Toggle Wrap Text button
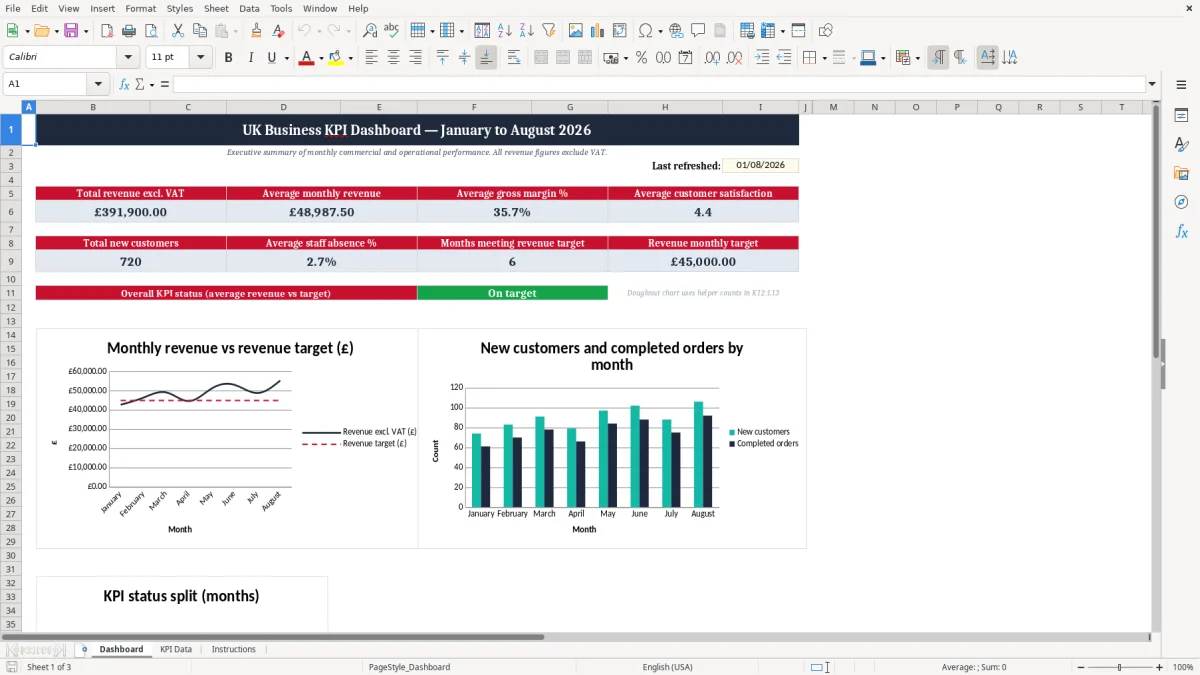This screenshot has width=1200, height=675. [x=514, y=58]
